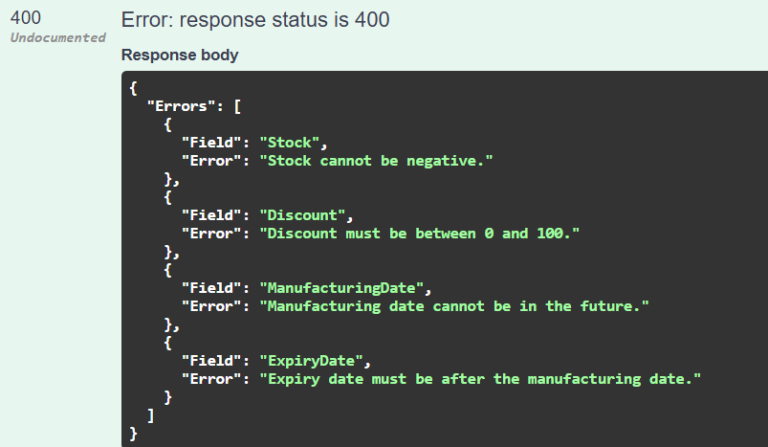Click the Undocumented label
This screenshot has width=768, height=447.
pyautogui.click(x=58, y=38)
